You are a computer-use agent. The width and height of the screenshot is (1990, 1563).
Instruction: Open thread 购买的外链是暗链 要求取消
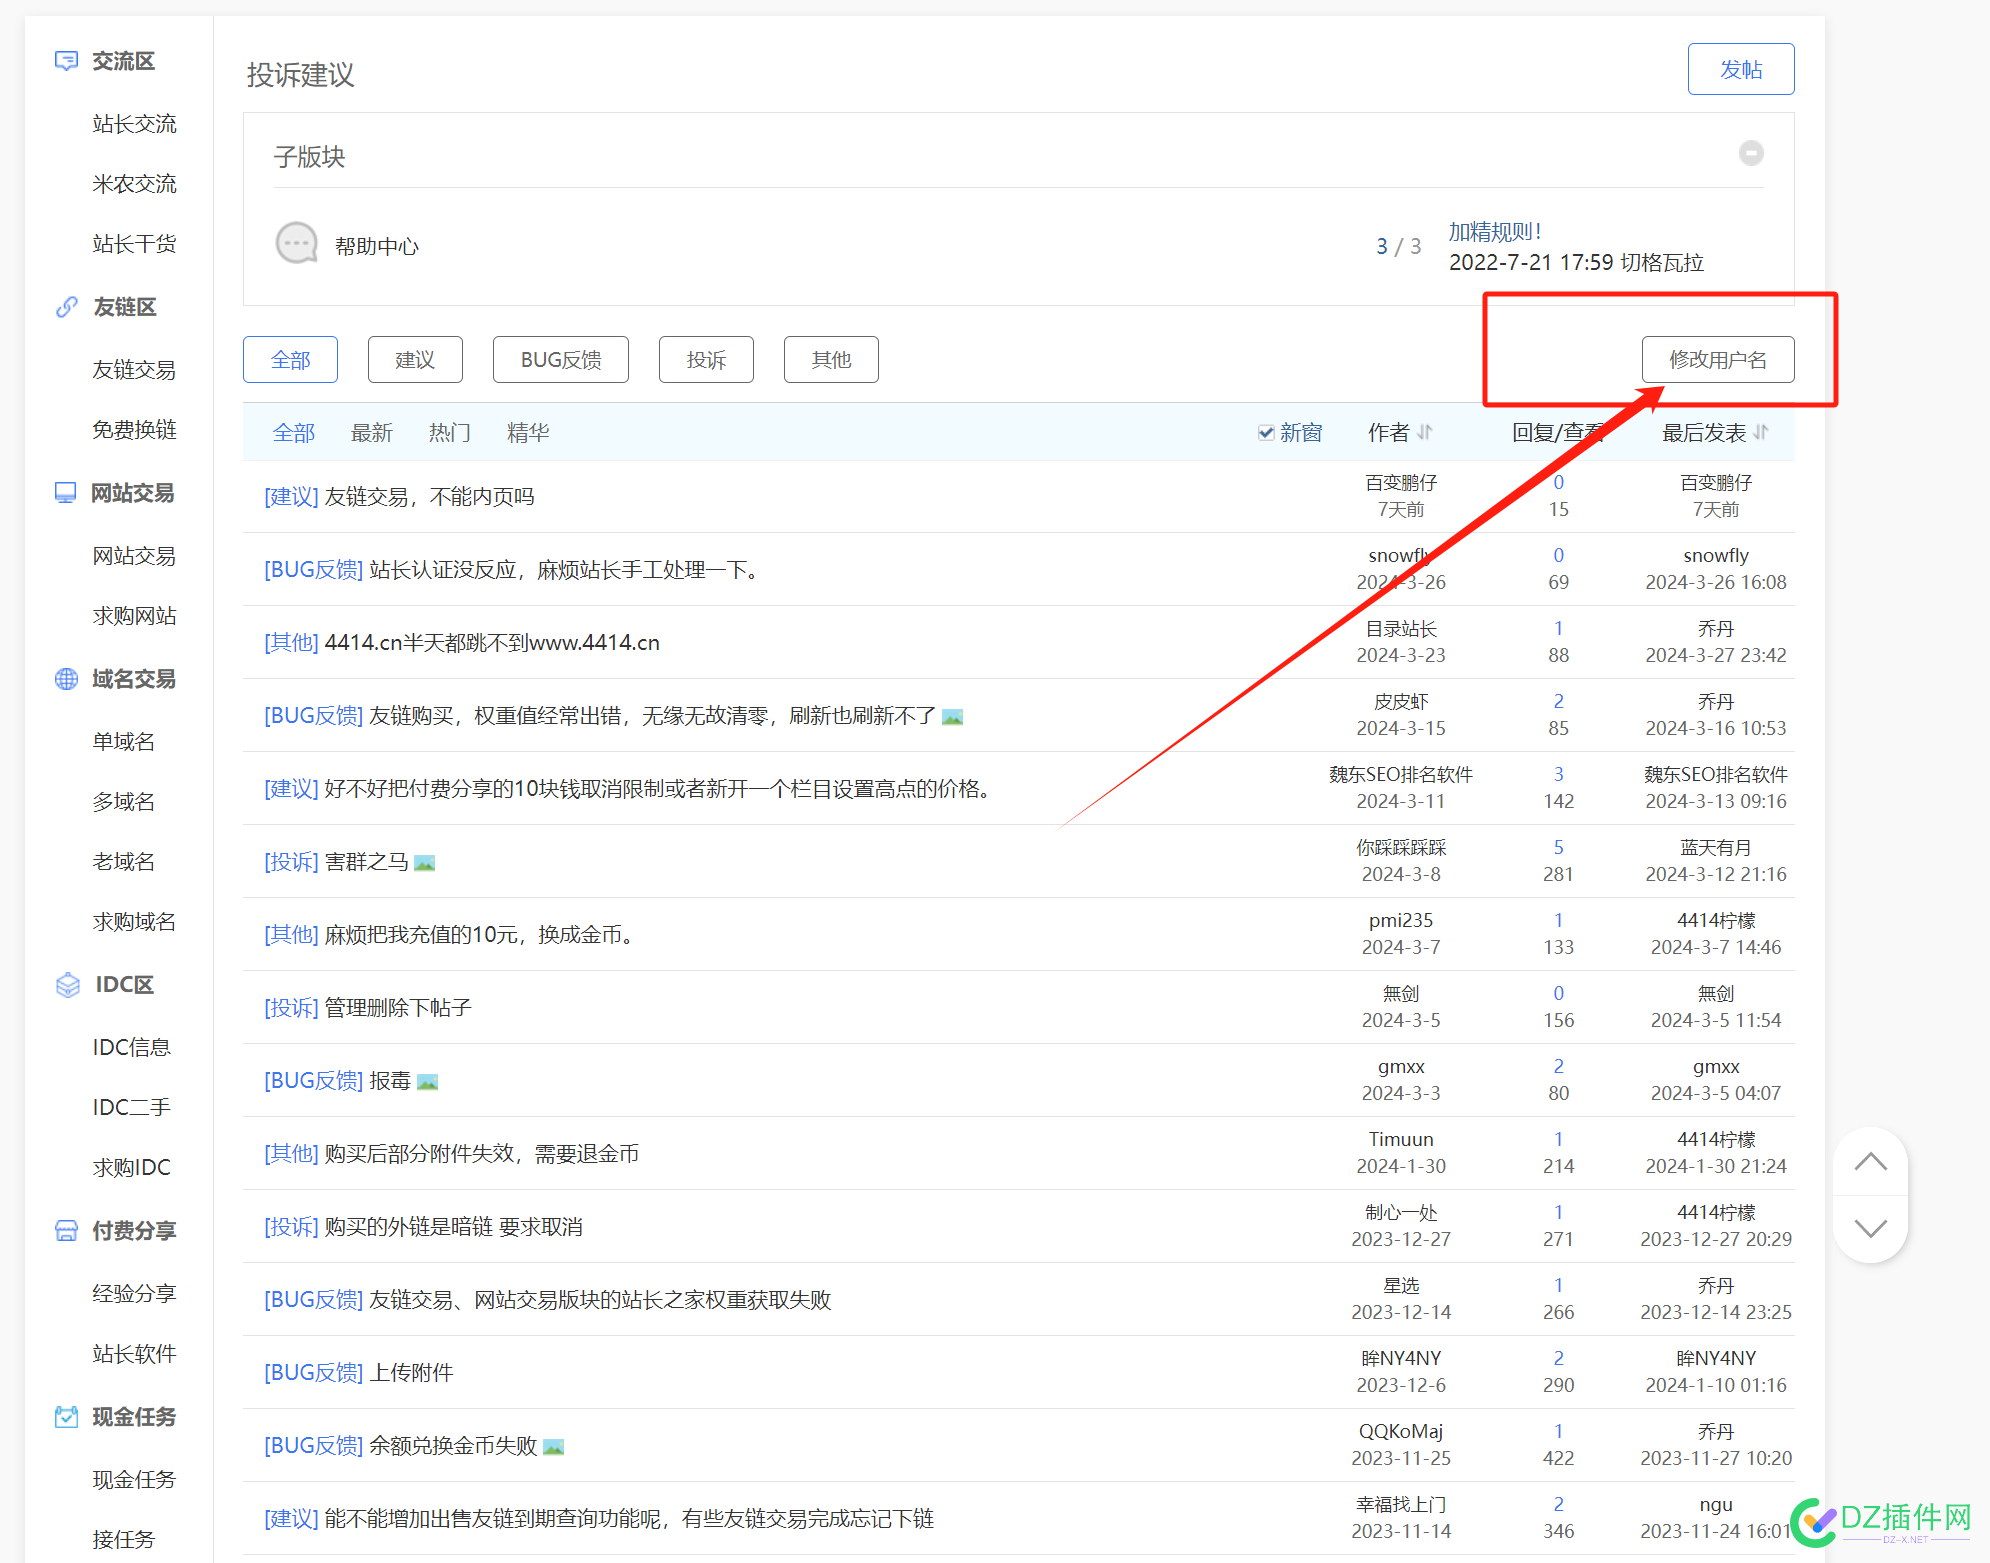click(x=454, y=1227)
